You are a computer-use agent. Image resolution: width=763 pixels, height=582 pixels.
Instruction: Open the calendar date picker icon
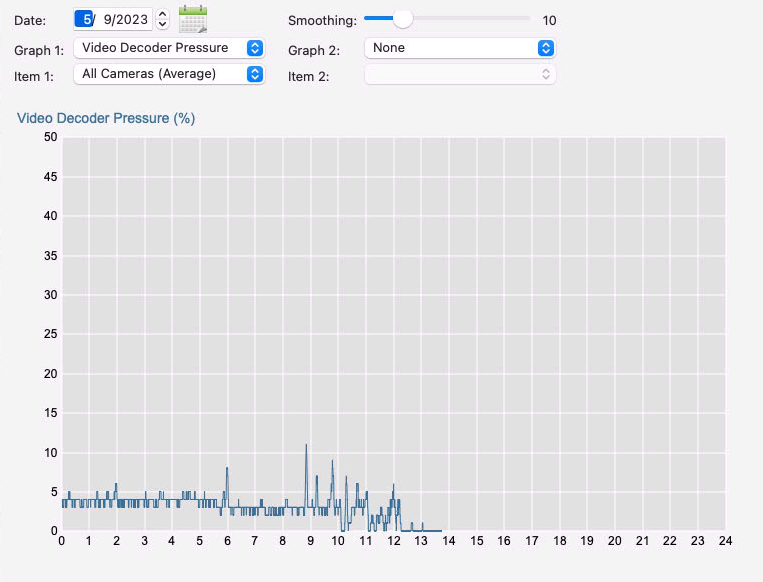click(193, 19)
